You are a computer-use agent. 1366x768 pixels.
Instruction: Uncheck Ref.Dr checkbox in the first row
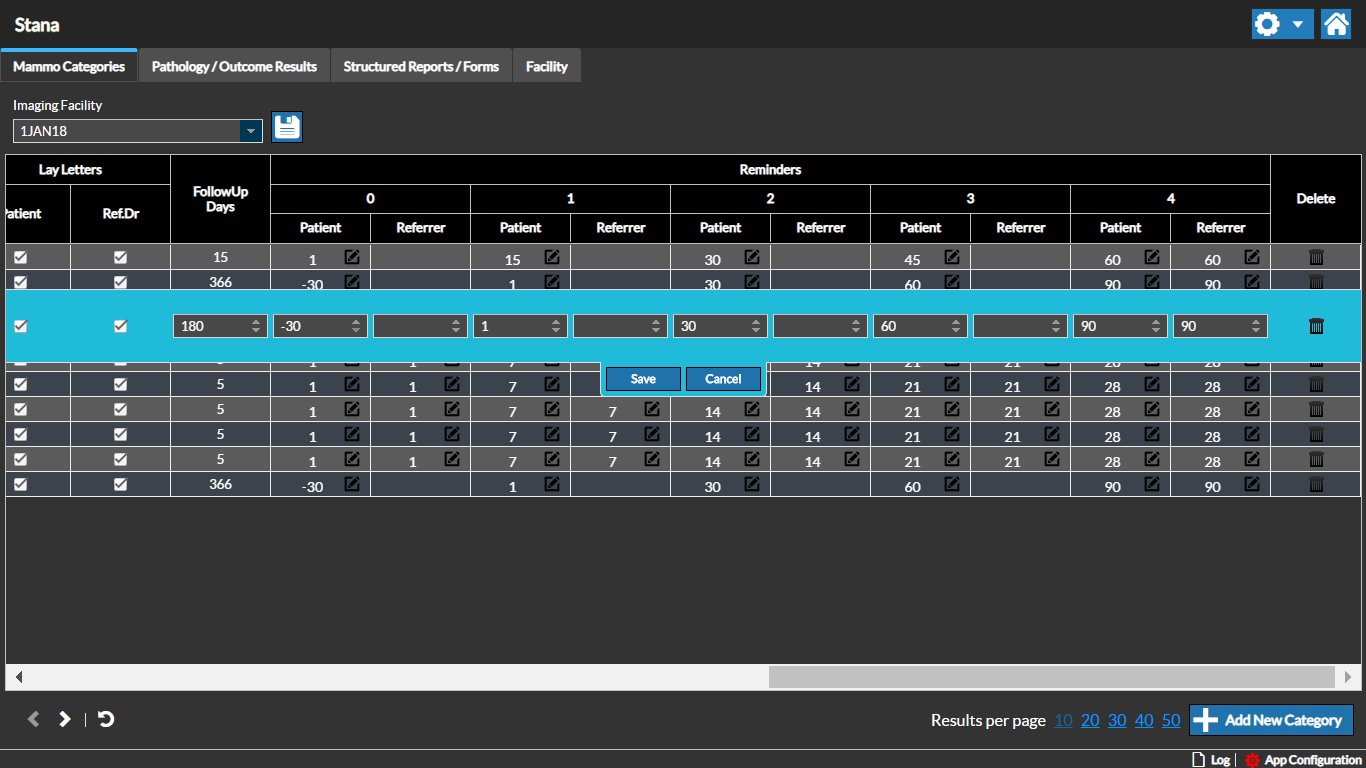pos(121,257)
